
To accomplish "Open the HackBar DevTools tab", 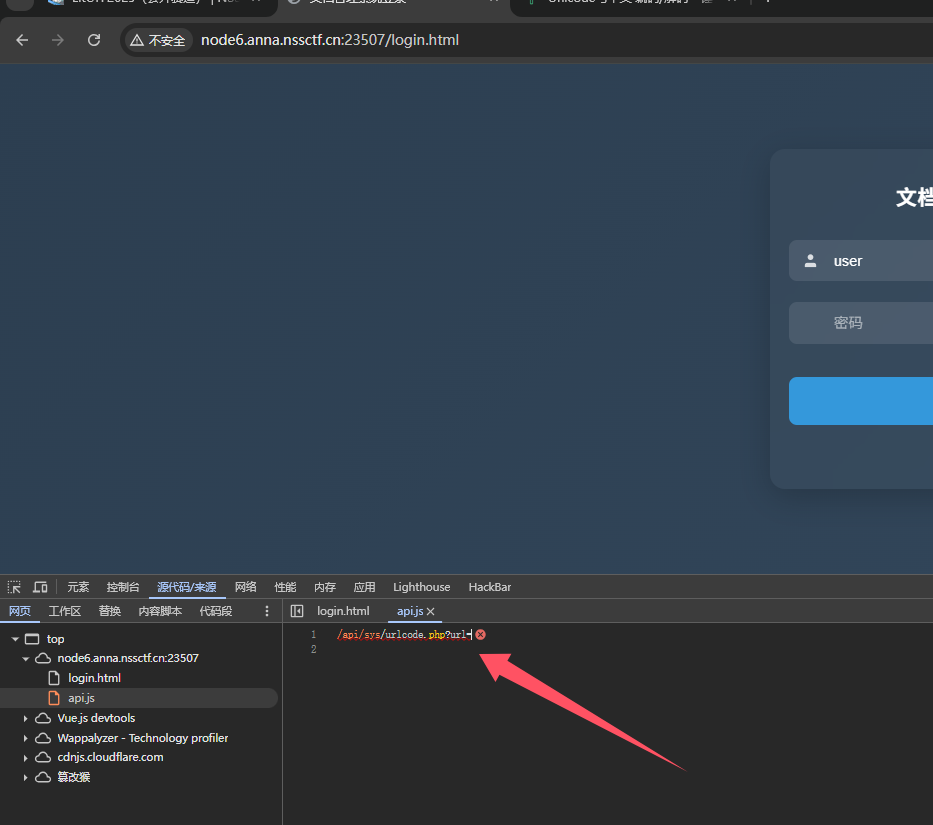I will coord(489,587).
